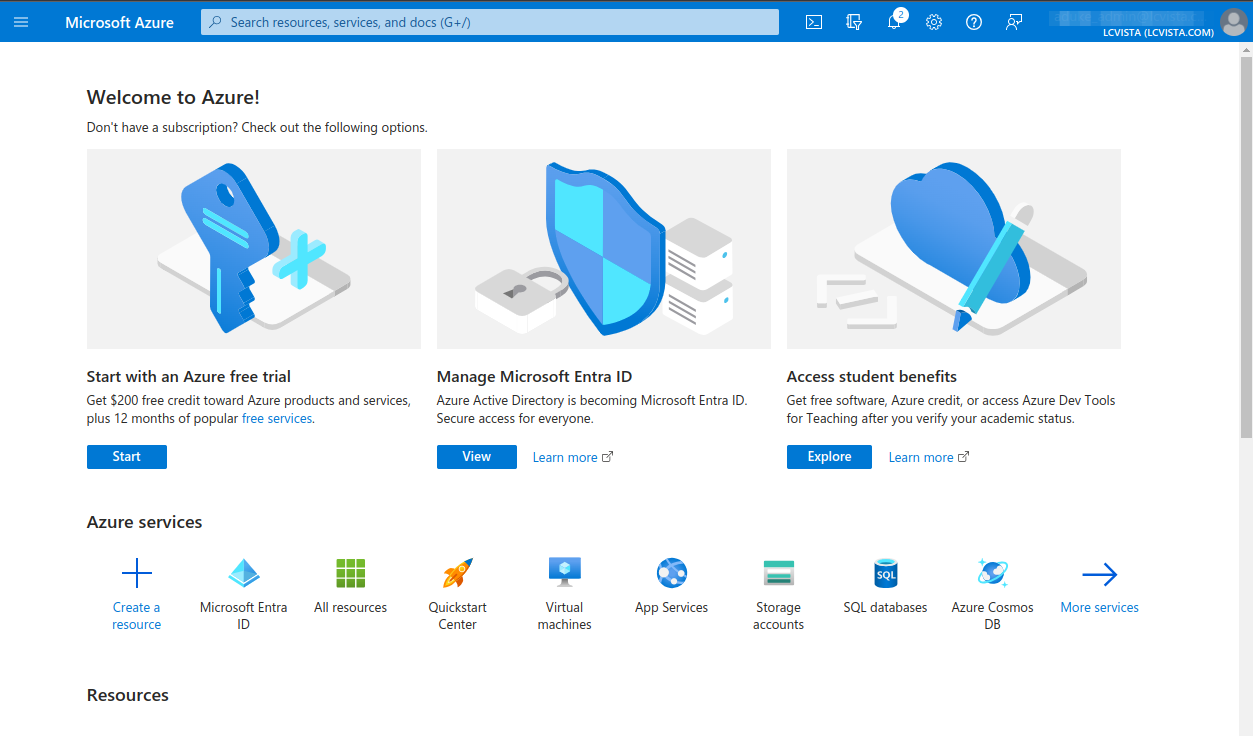This screenshot has height=736, width=1253.
Task: Click the Start free trial button
Action: [127, 457]
